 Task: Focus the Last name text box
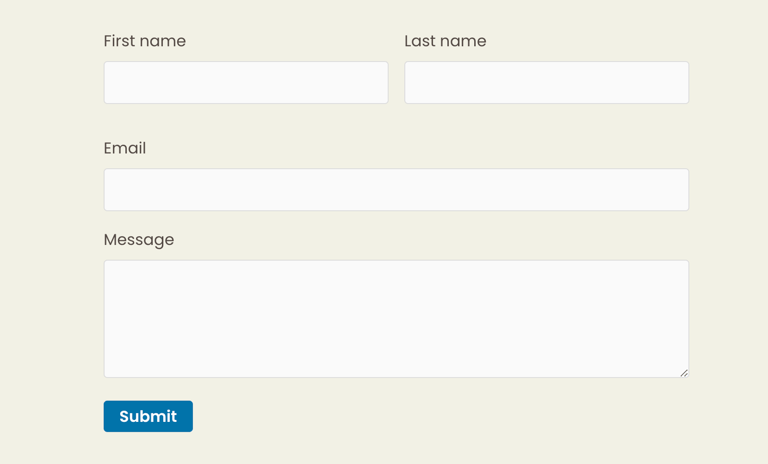coord(546,82)
